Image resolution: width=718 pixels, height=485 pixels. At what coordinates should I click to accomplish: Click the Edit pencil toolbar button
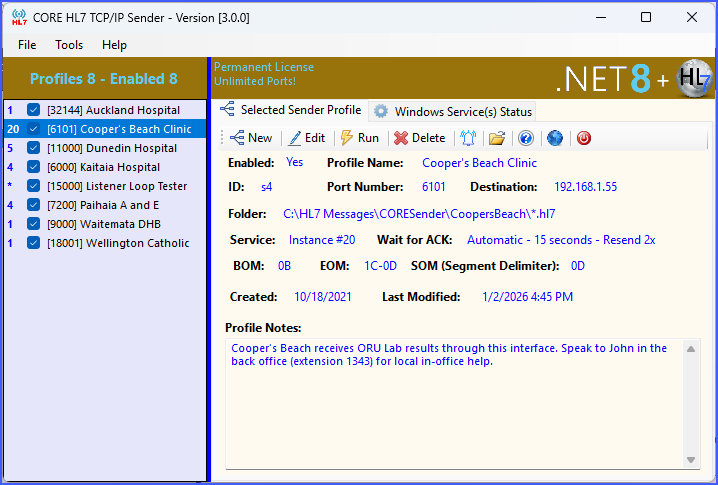coord(306,138)
